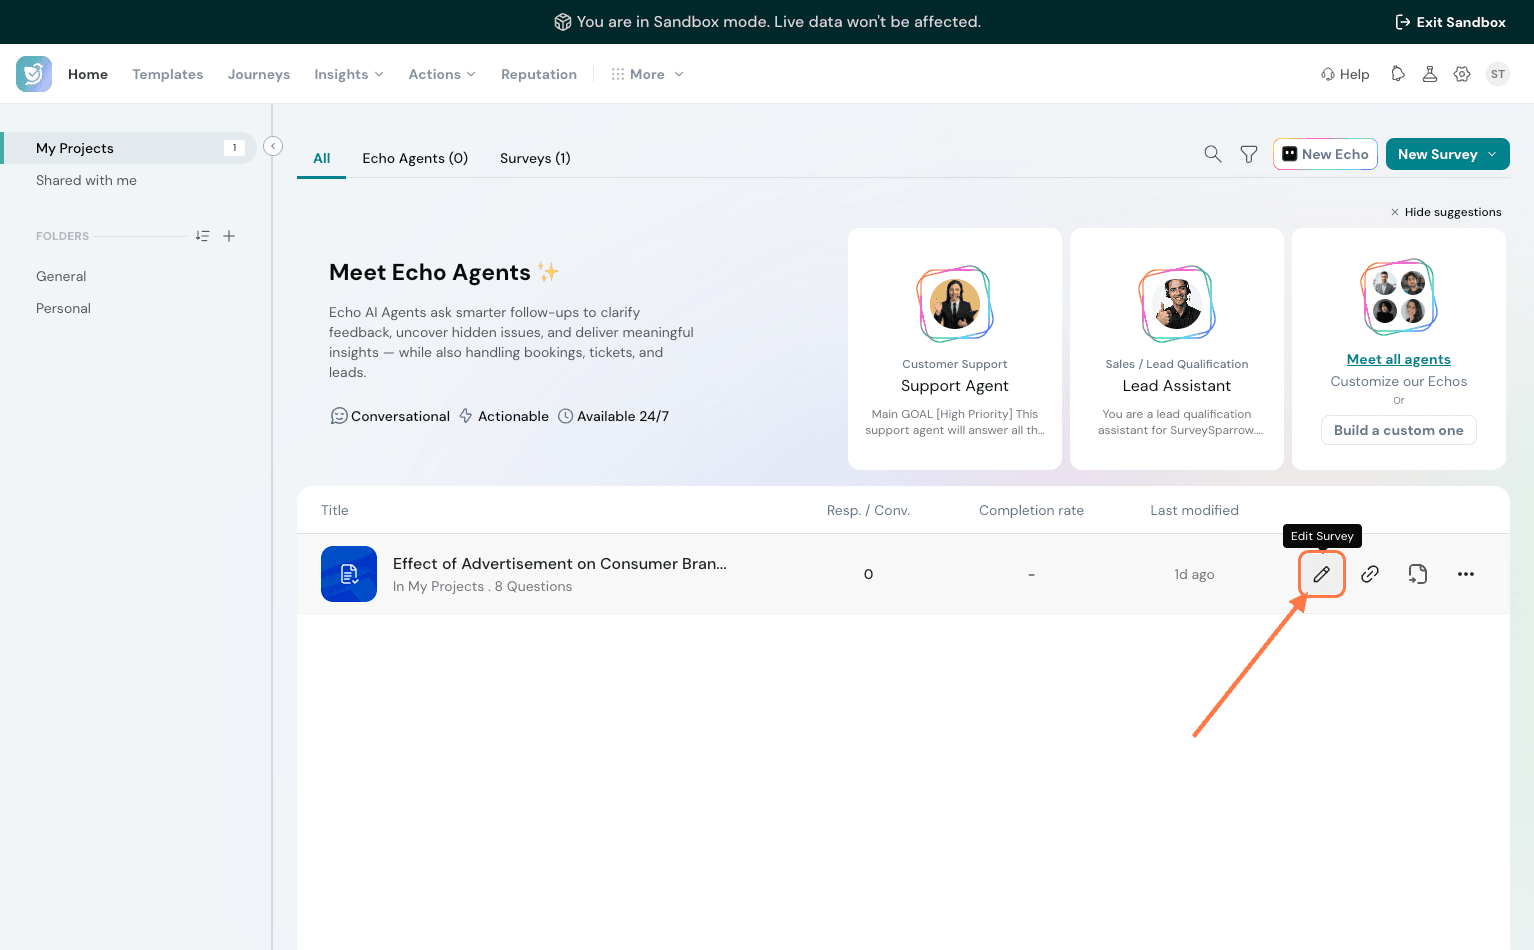Click the Build a custom one button
Viewport: 1534px width, 950px height.
coord(1399,430)
